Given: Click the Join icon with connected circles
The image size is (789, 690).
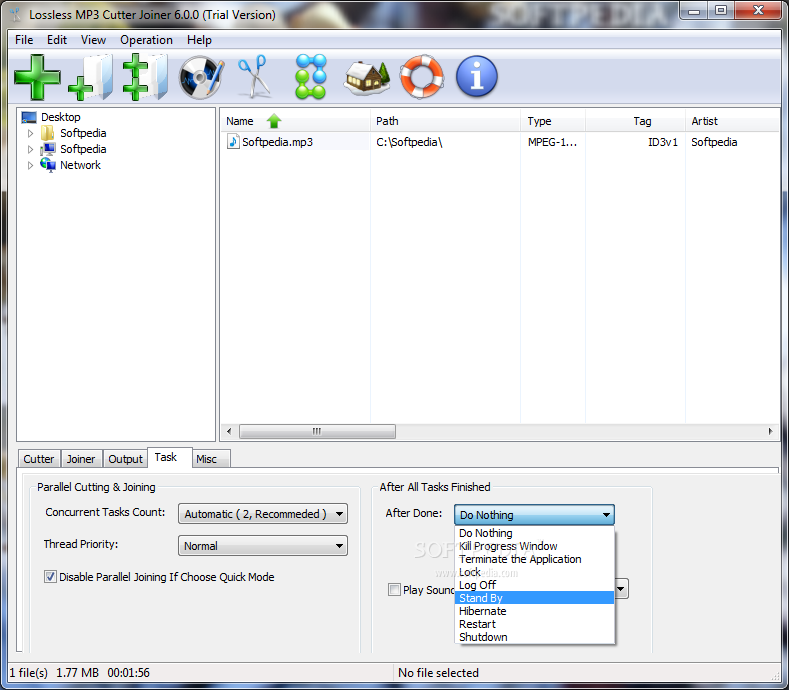Looking at the screenshot, I should (x=310, y=76).
